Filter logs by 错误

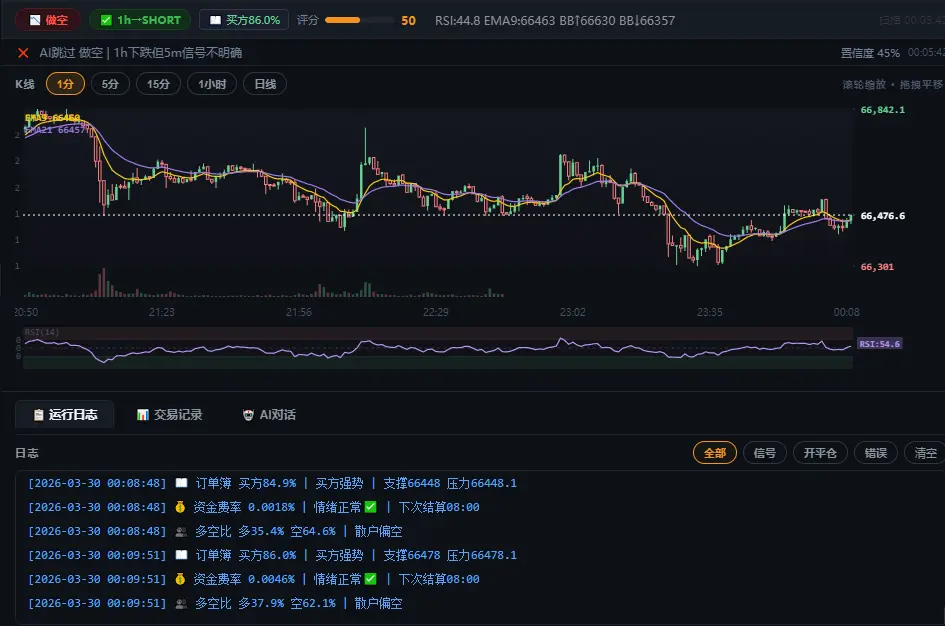pyautogui.click(x=876, y=453)
